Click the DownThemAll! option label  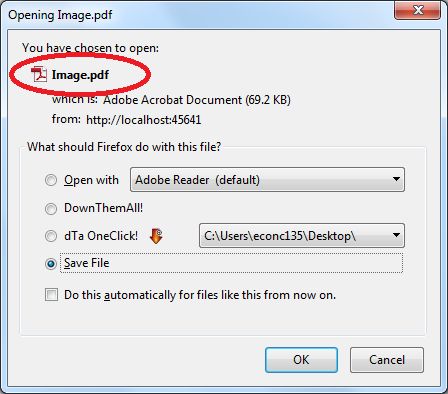[104, 208]
